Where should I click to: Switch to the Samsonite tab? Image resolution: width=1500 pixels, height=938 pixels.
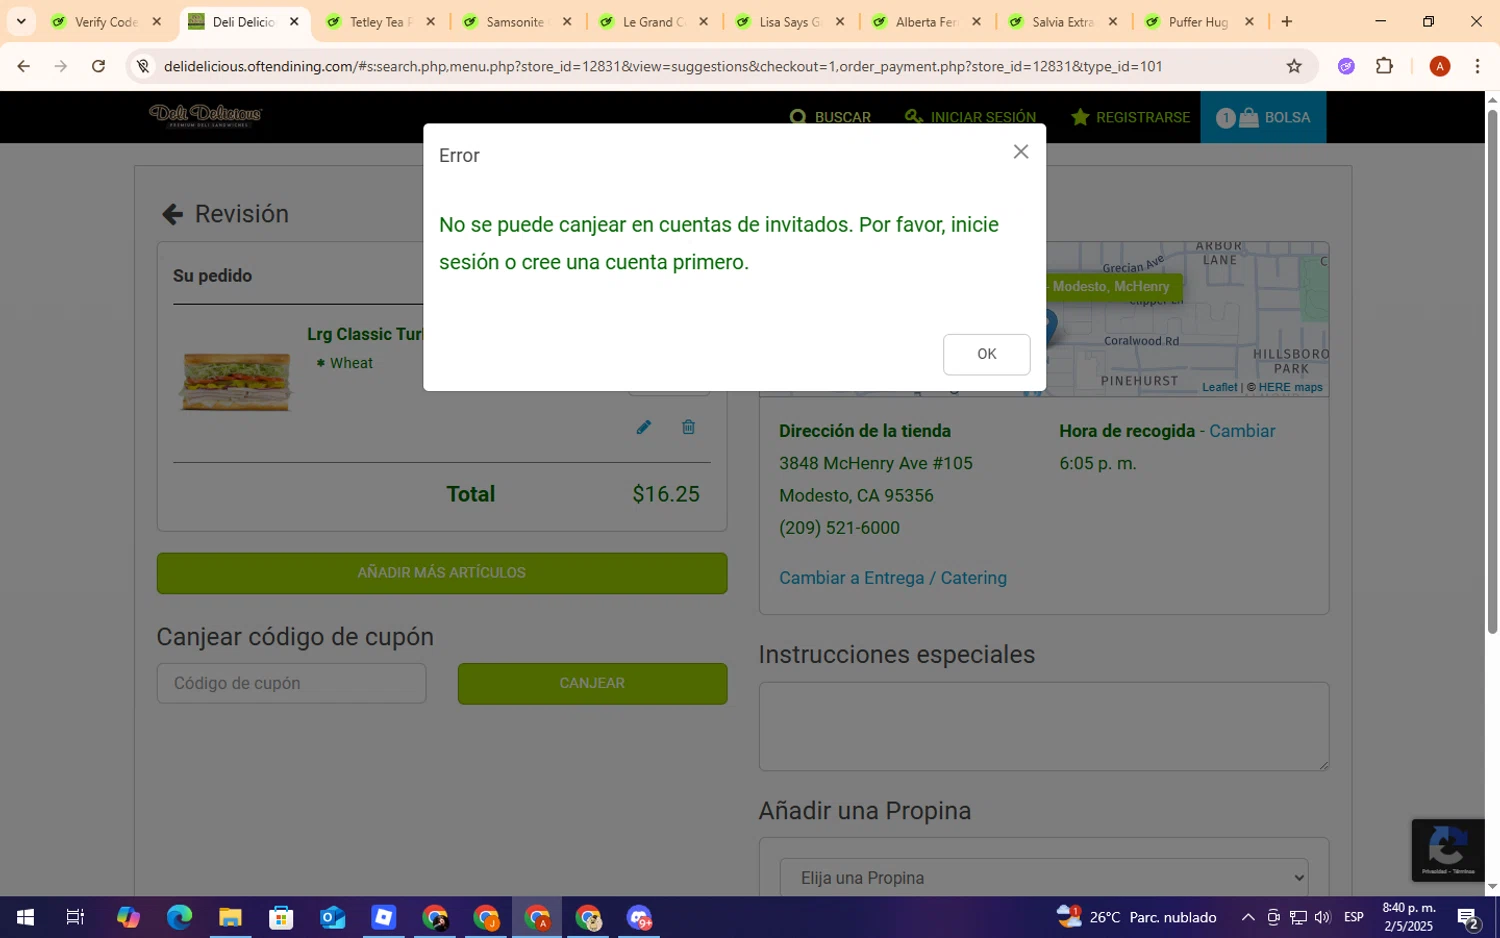[x=515, y=22]
